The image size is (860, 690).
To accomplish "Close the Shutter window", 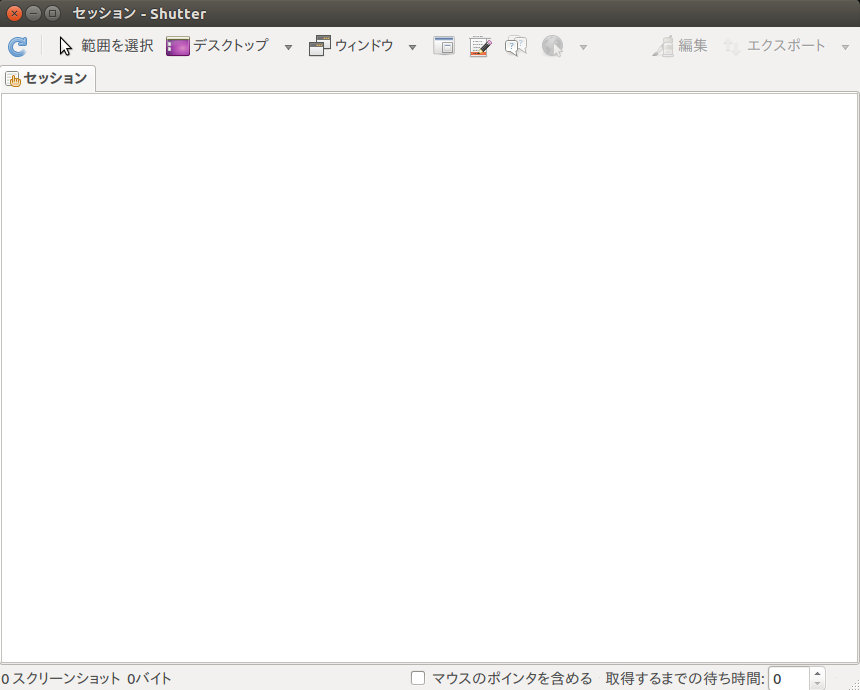I will (14, 13).
